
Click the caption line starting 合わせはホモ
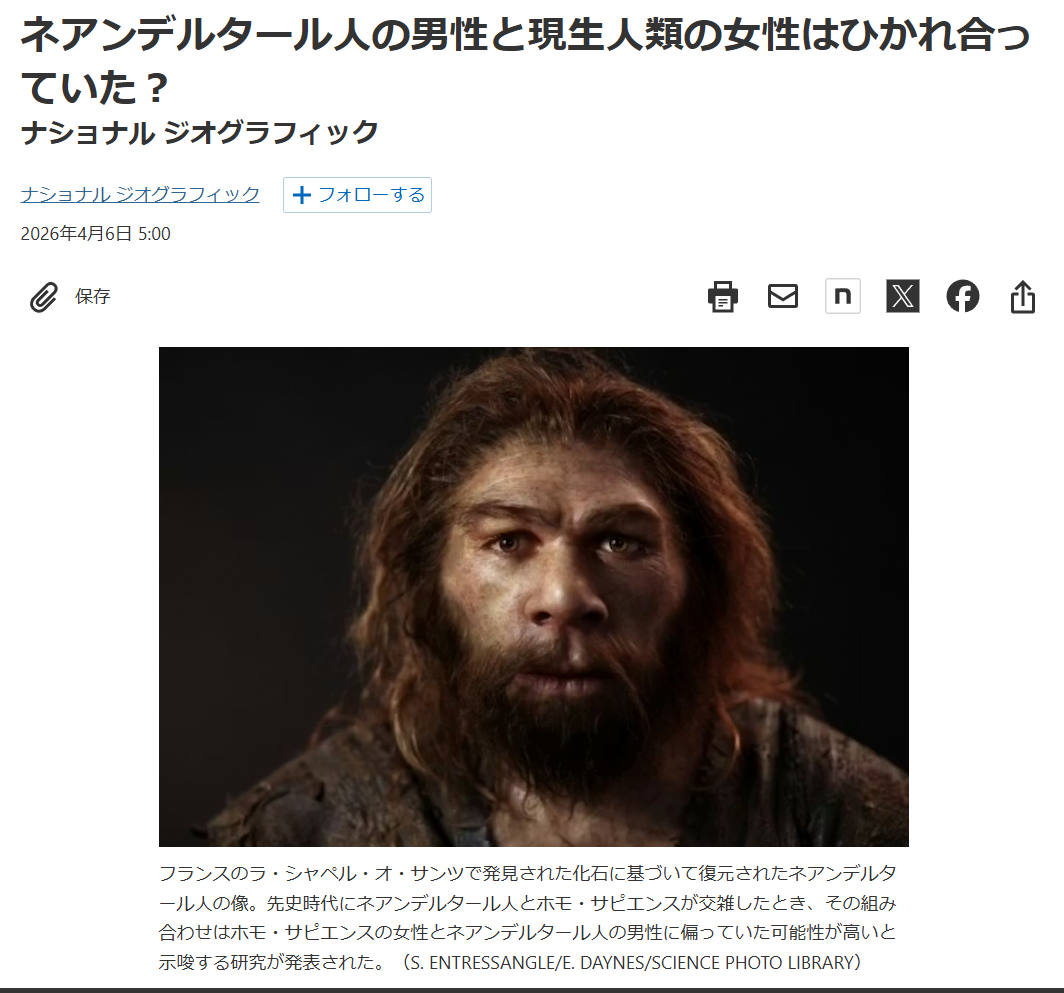pos(528,933)
